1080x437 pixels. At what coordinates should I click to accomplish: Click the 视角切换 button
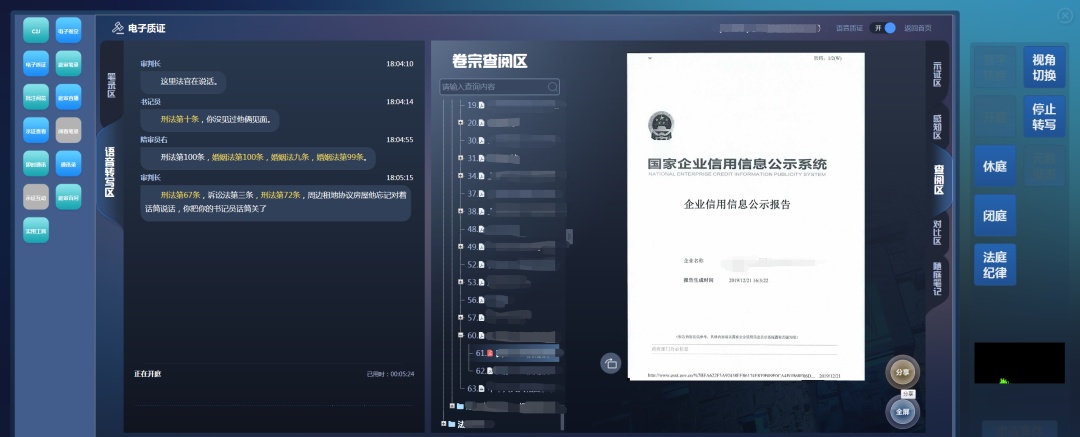tap(1044, 67)
